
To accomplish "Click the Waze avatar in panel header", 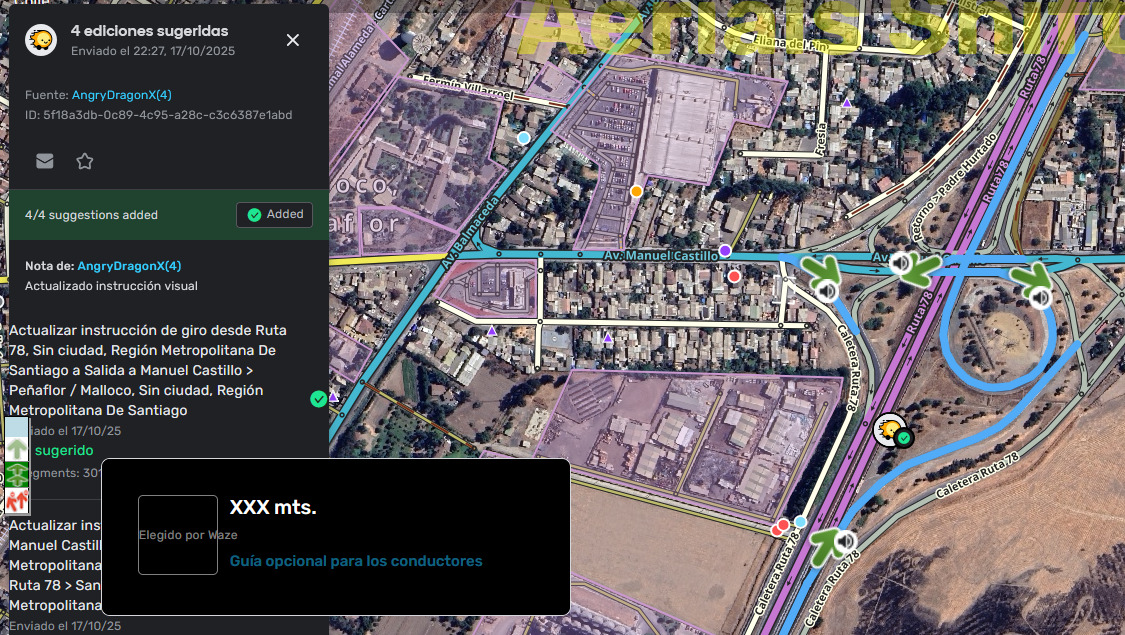I will (x=40, y=40).
